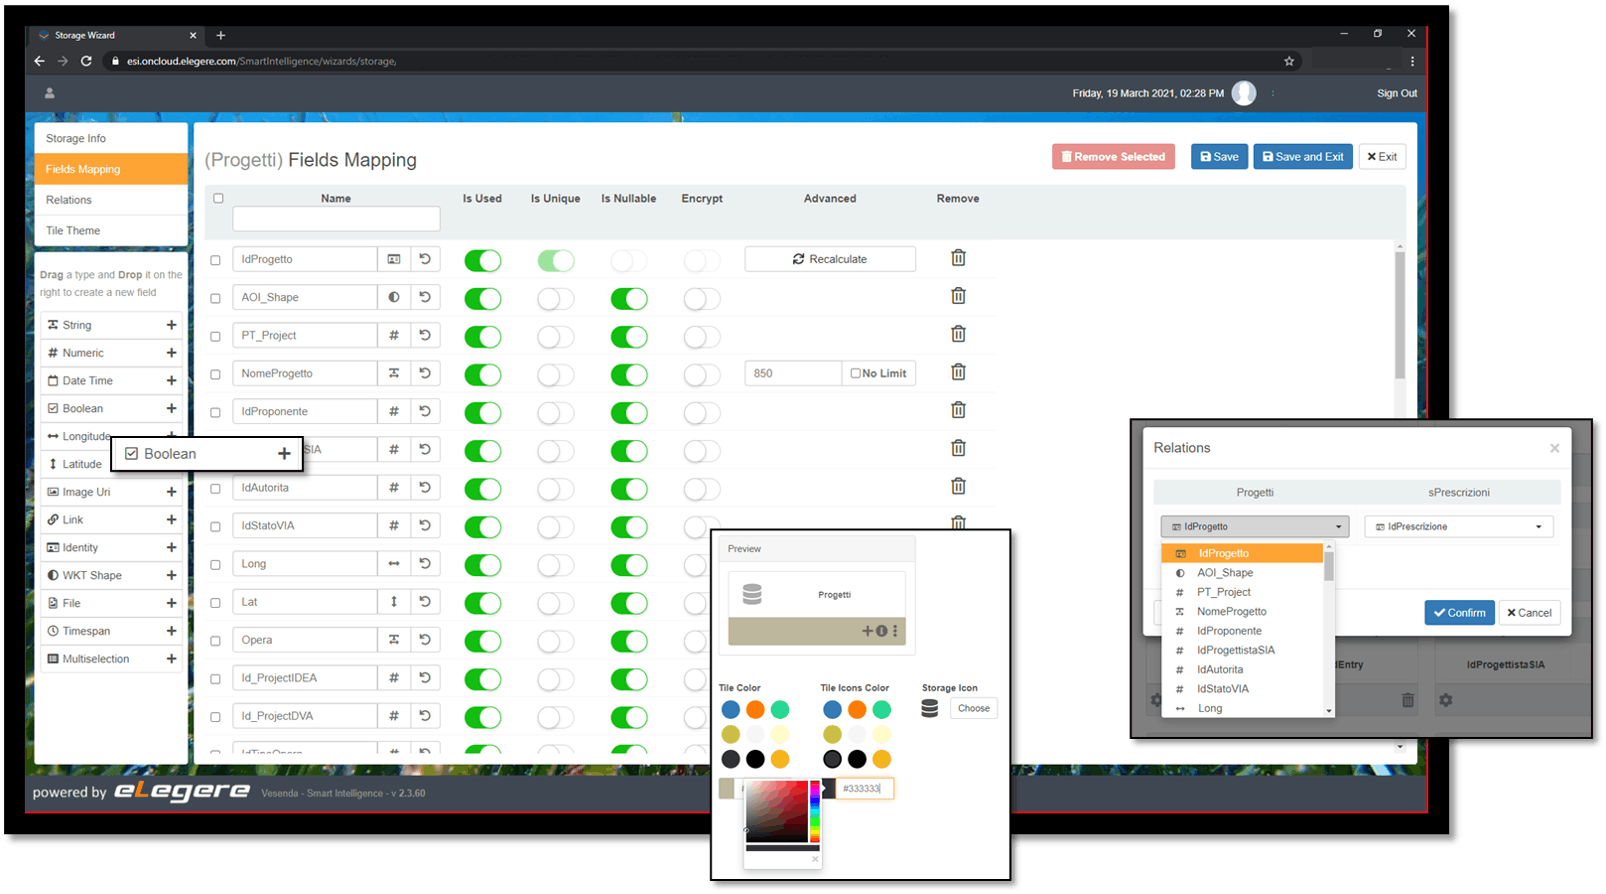Recalculate the IdProgetto field
Image resolution: width=1606 pixels, height=894 pixels.
click(x=830, y=259)
